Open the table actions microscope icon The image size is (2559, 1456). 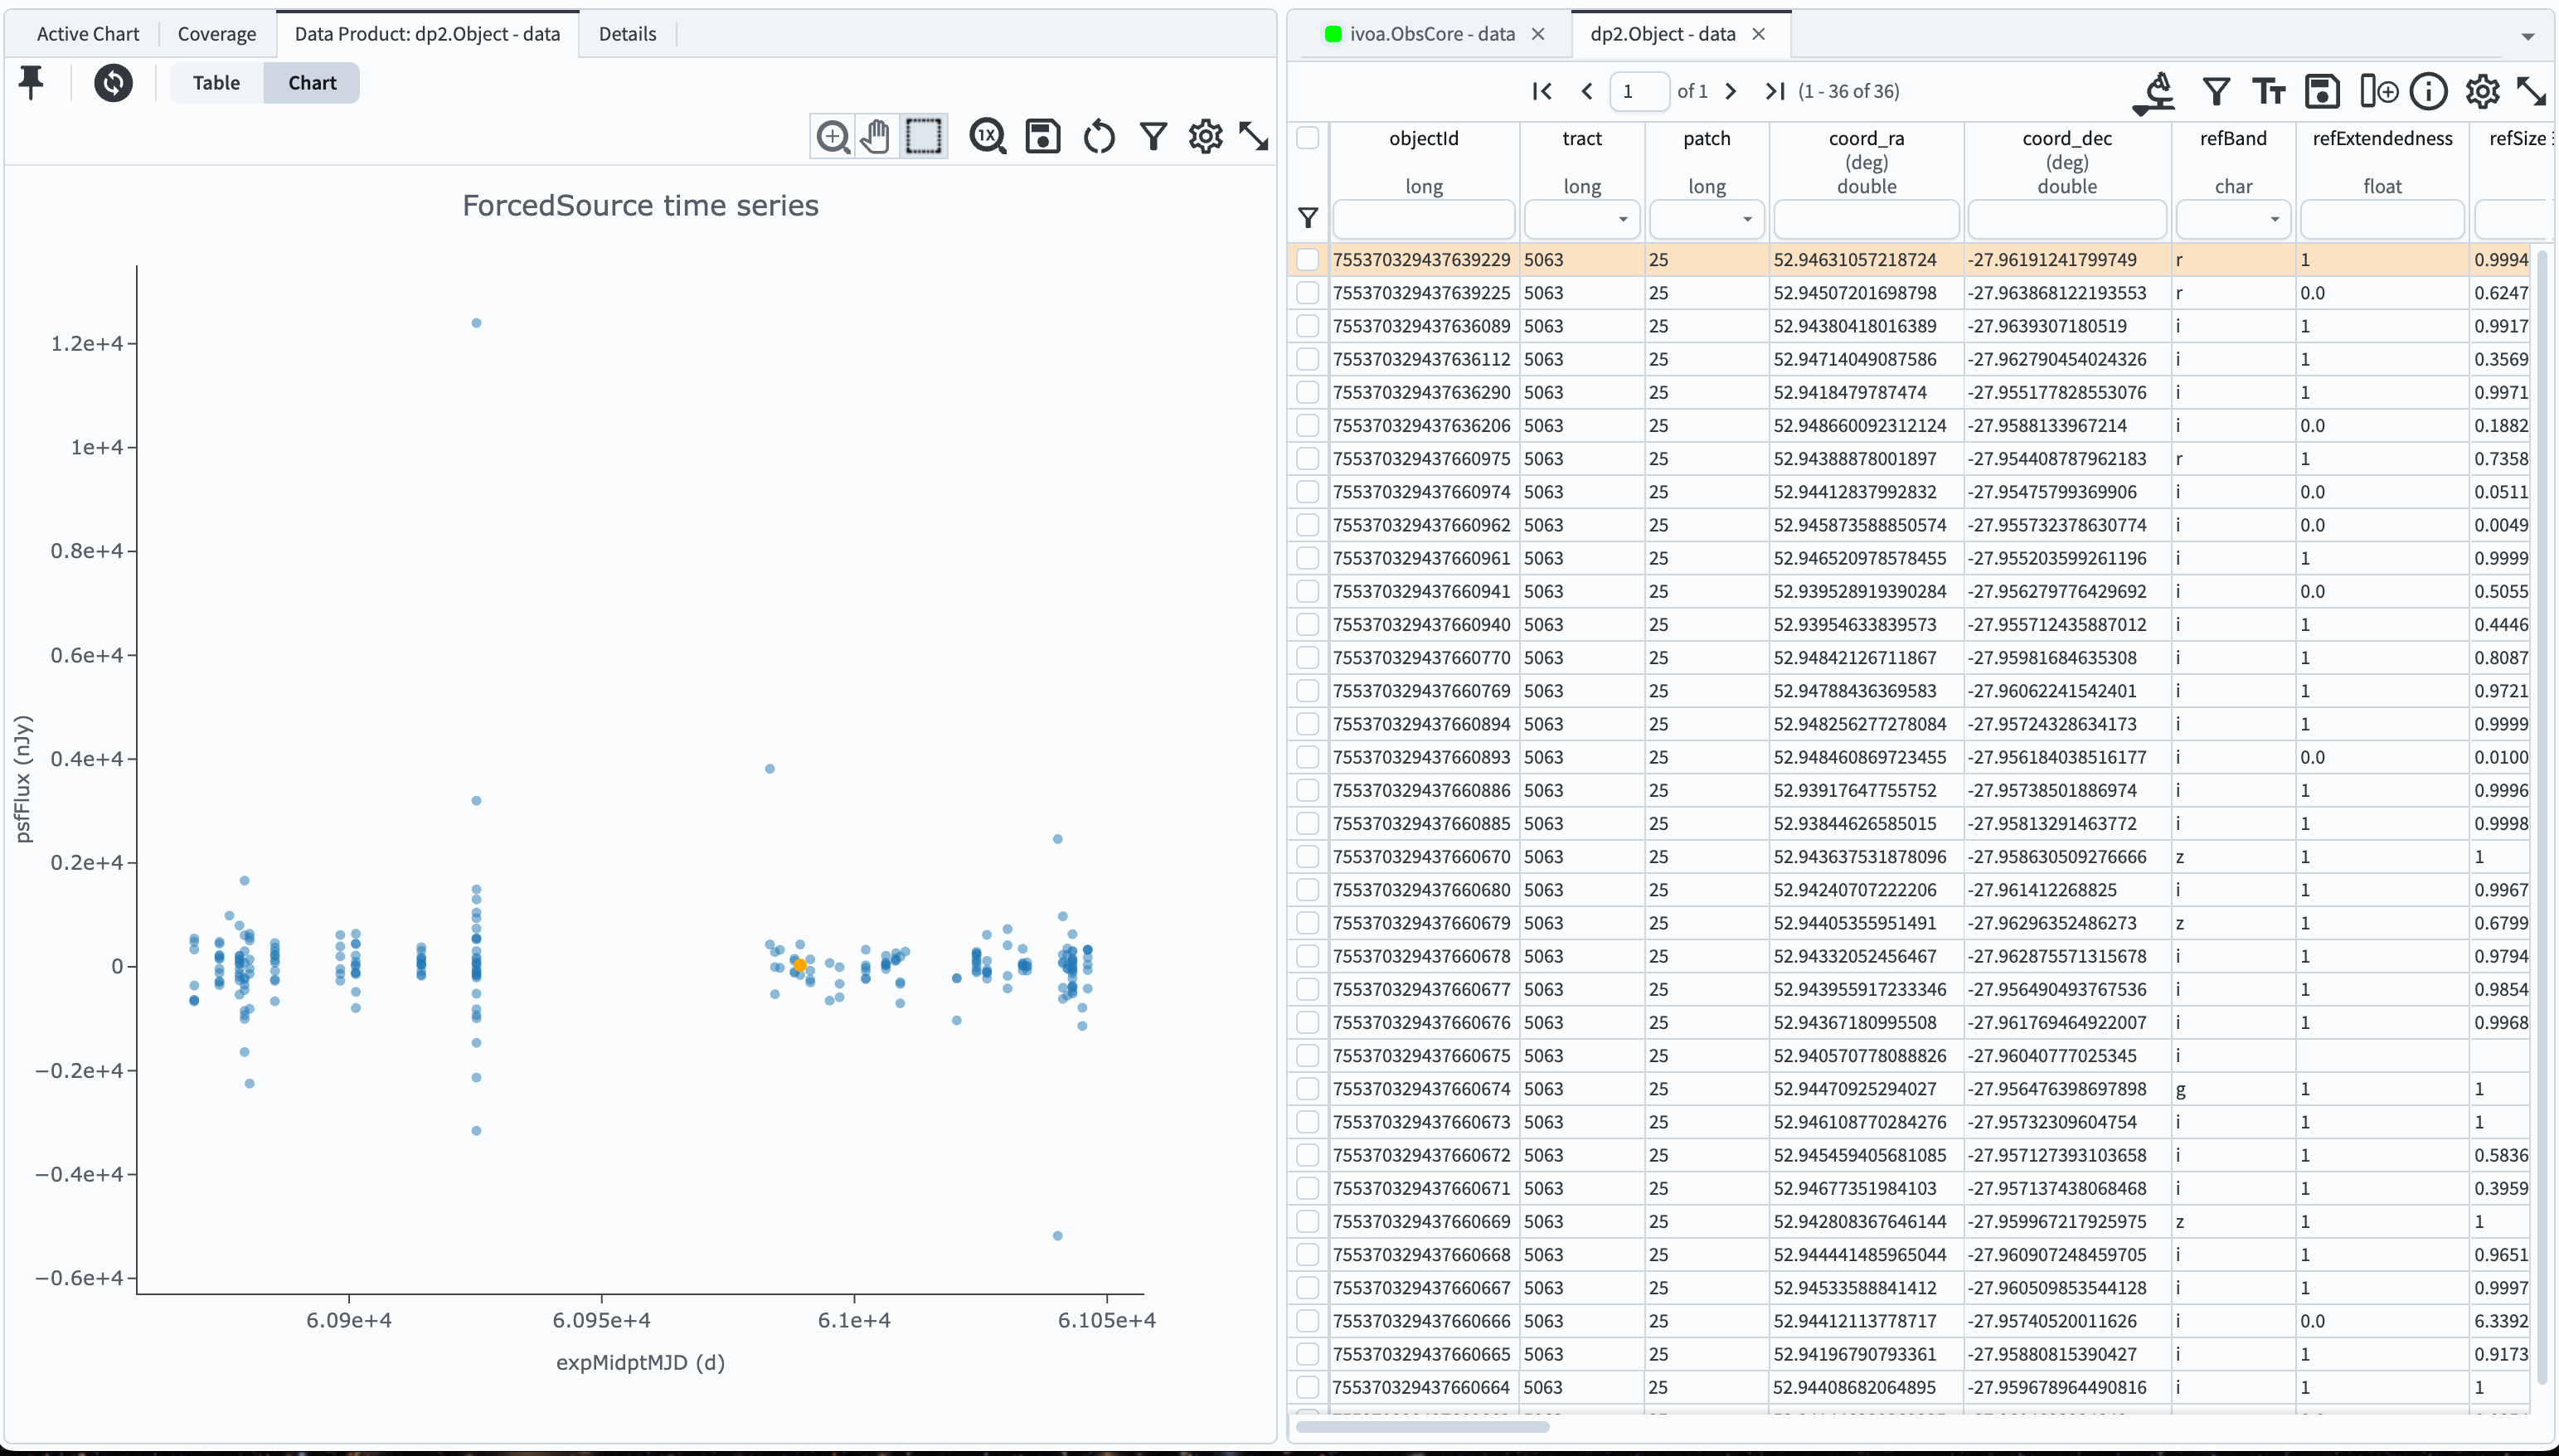(x=2156, y=92)
